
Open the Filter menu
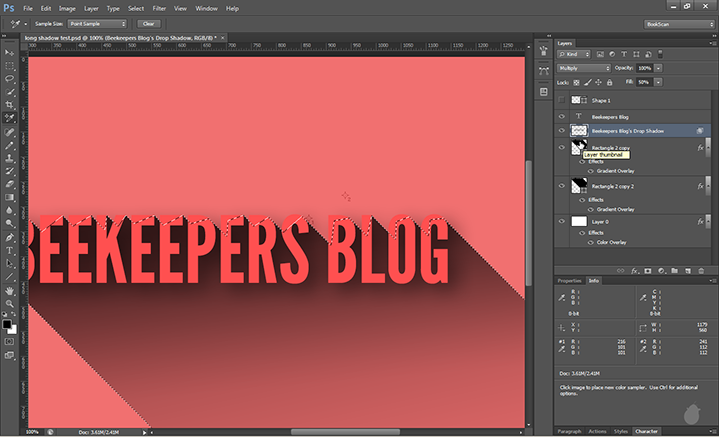[159, 8]
